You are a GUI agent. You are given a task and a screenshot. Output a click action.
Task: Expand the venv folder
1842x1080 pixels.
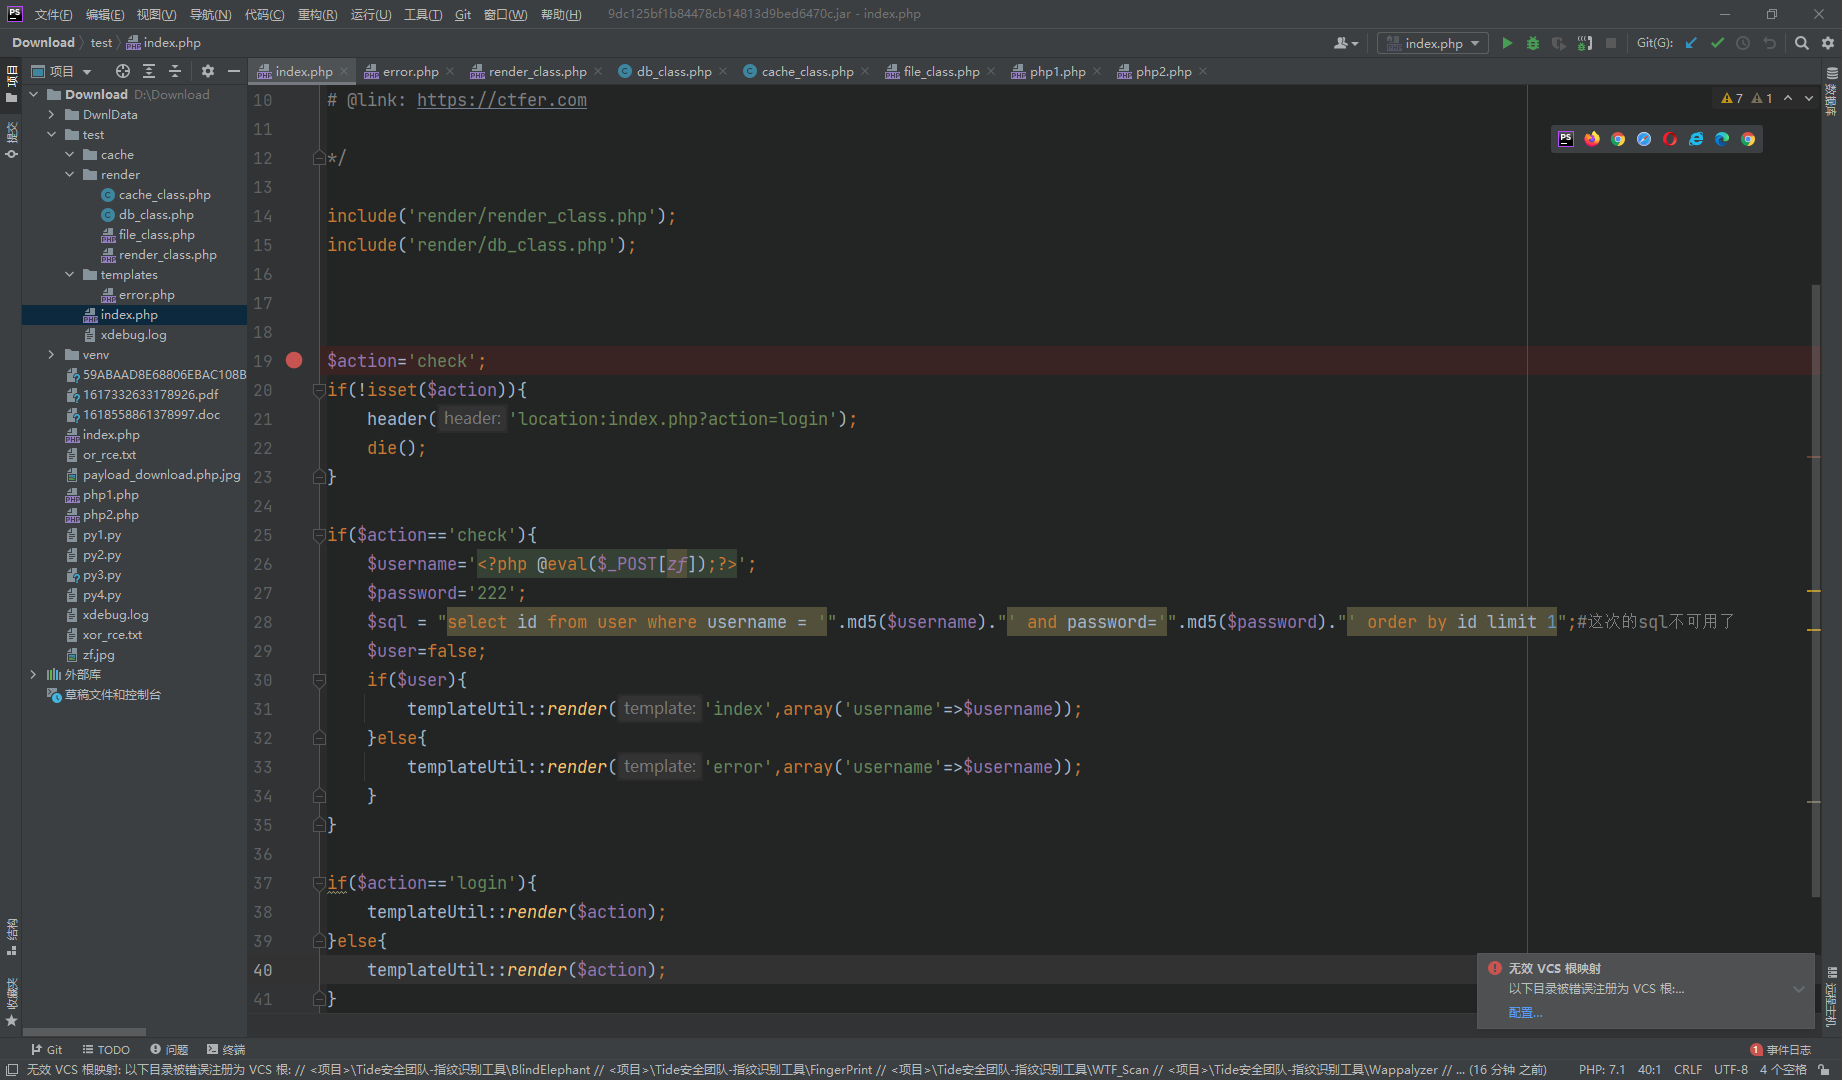(52, 354)
